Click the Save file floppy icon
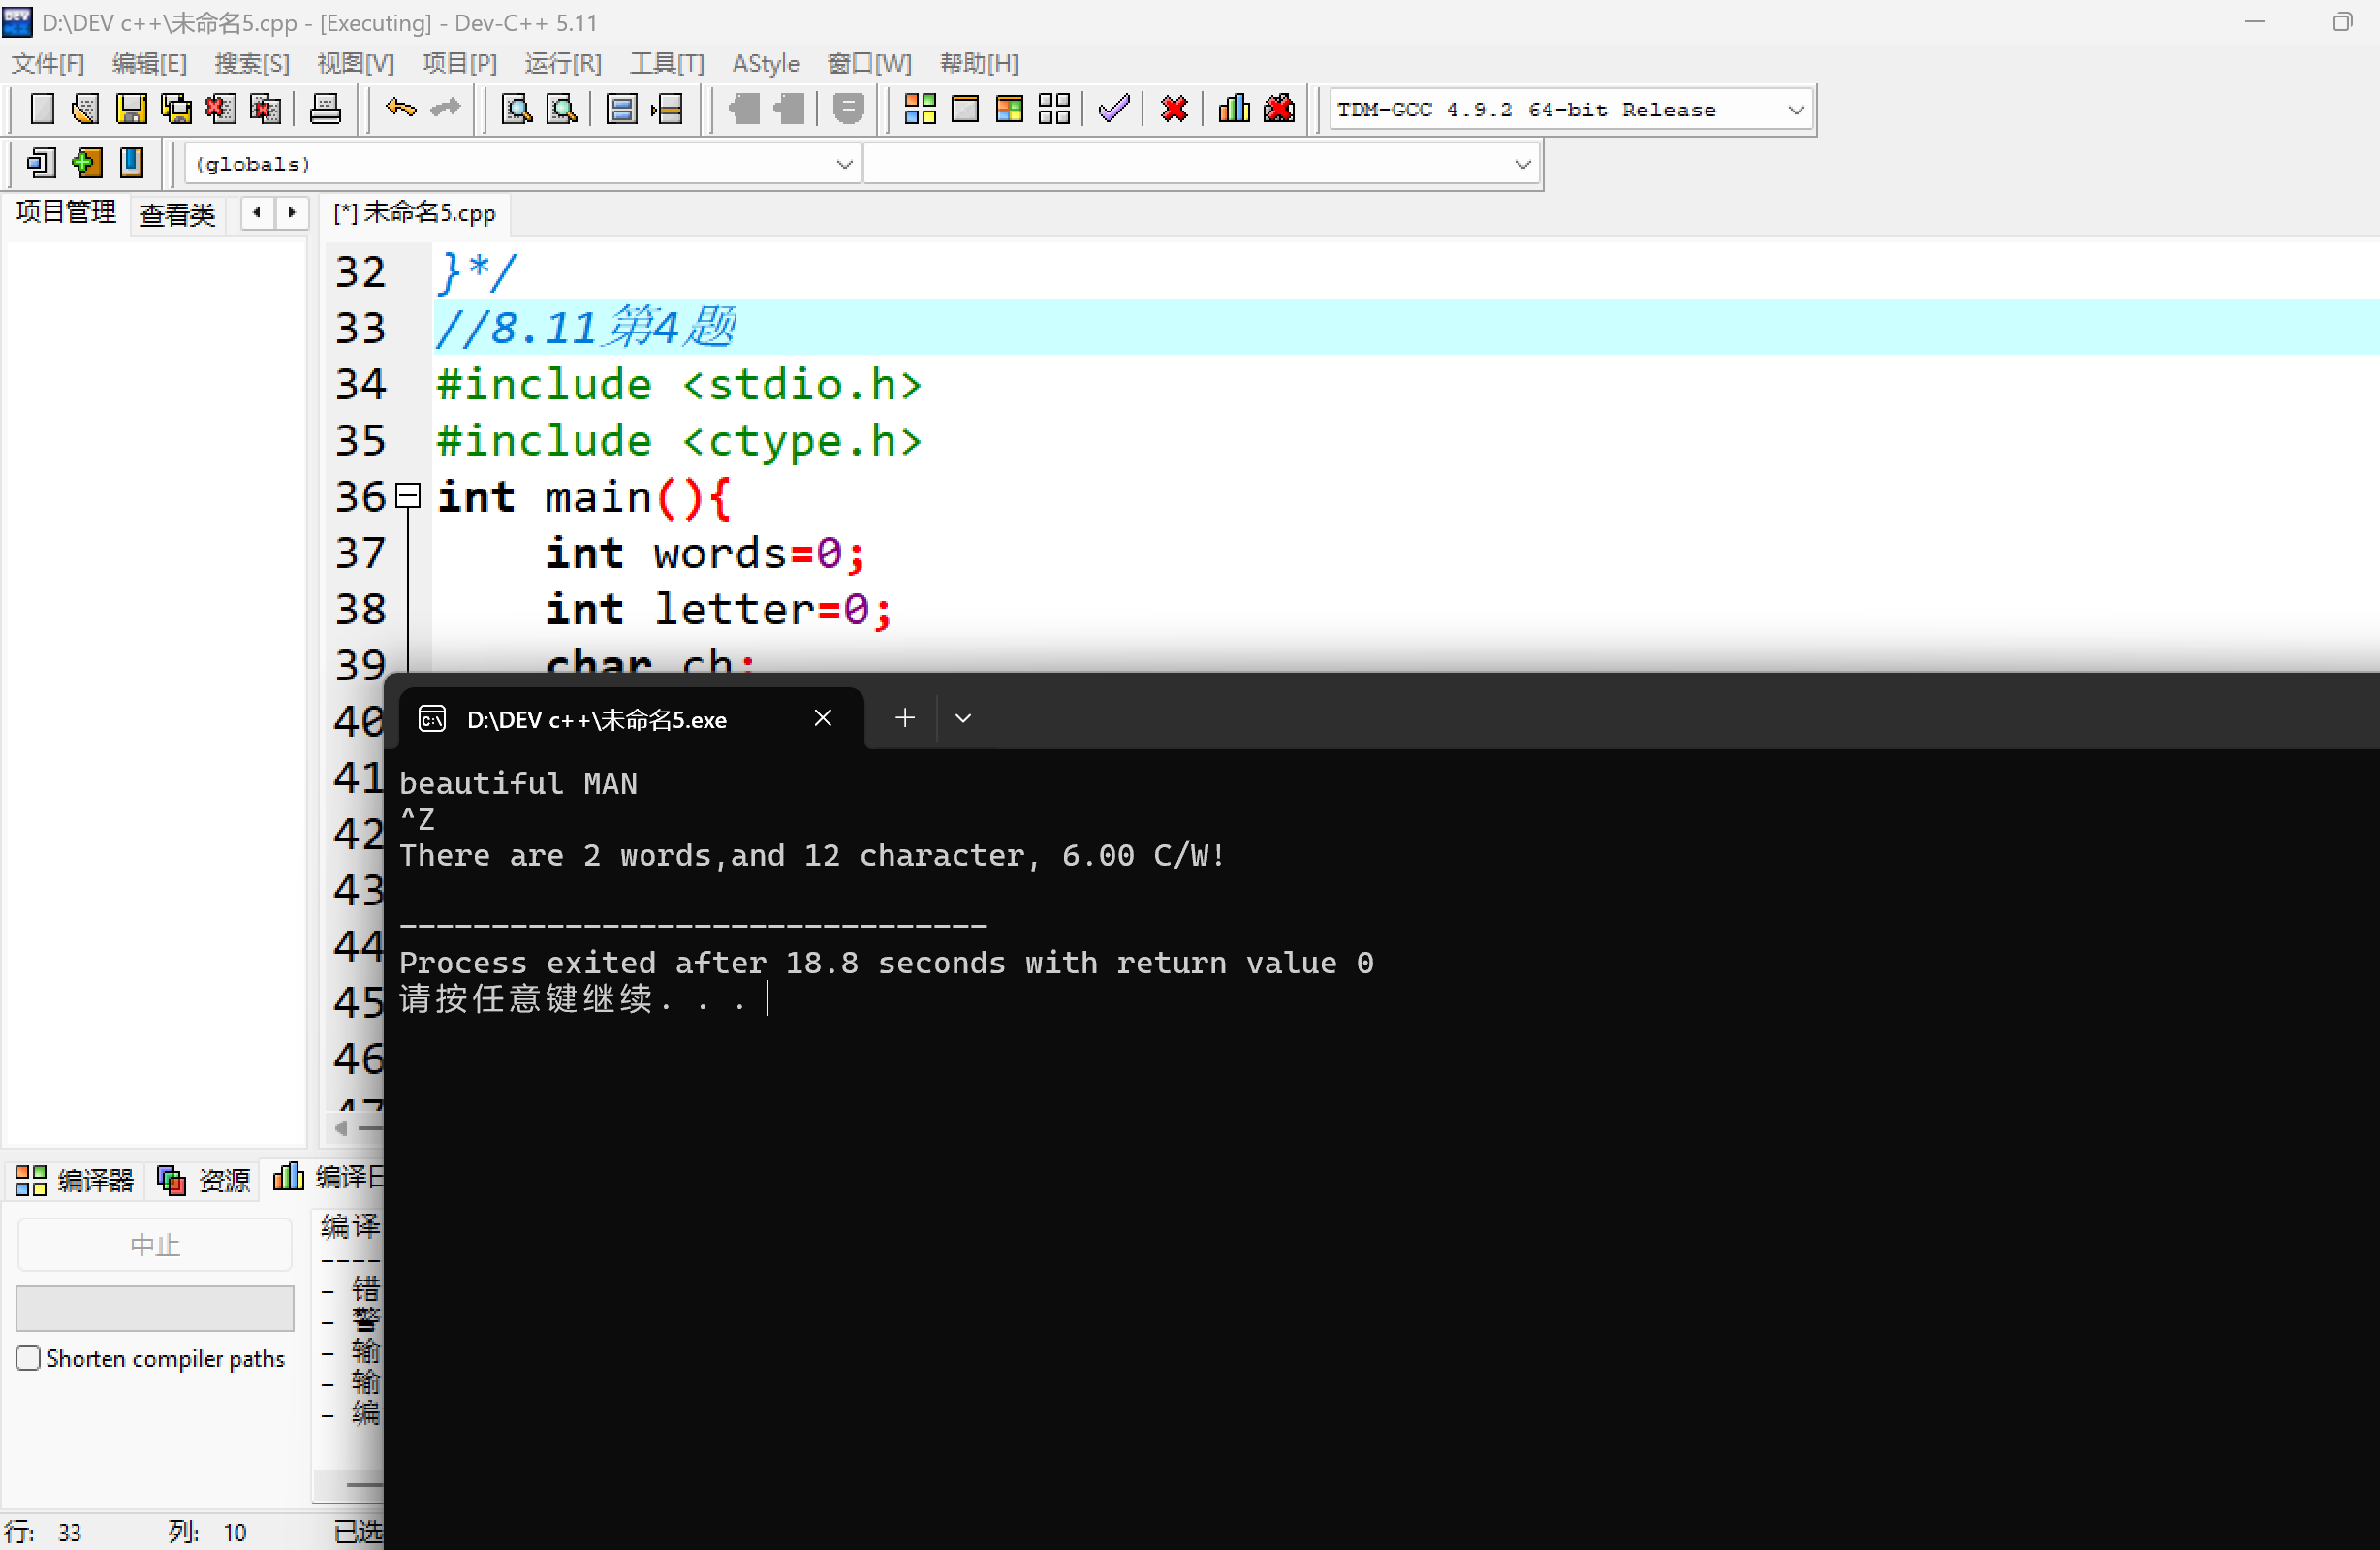Image resolution: width=2380 pixels, height=1550 pixels. (x=131, y=109)
